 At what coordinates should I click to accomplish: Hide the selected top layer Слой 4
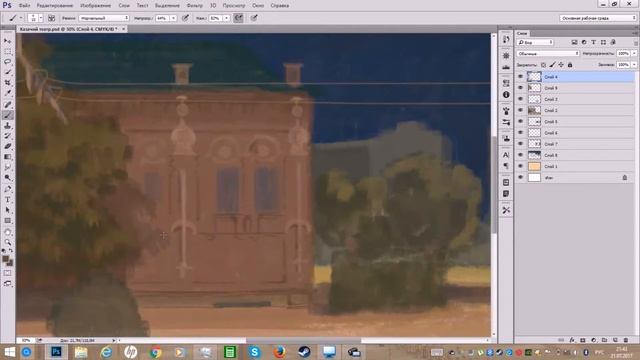(520, 77)
